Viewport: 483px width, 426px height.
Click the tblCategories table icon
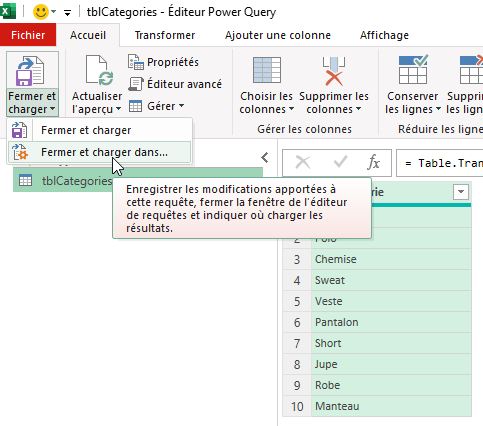pos(26,180)
